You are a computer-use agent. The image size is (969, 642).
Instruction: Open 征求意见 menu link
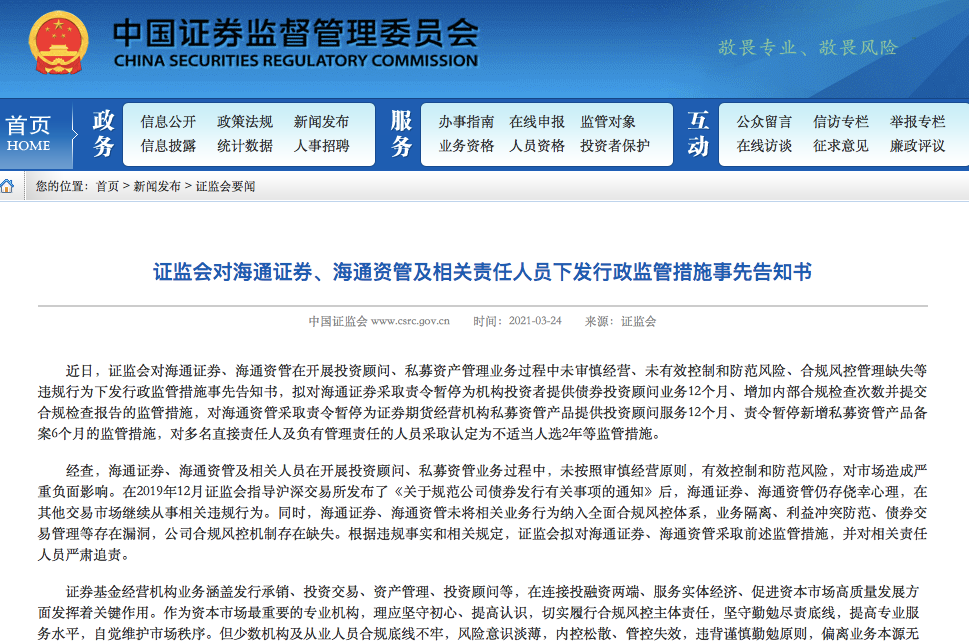(840, 146)
